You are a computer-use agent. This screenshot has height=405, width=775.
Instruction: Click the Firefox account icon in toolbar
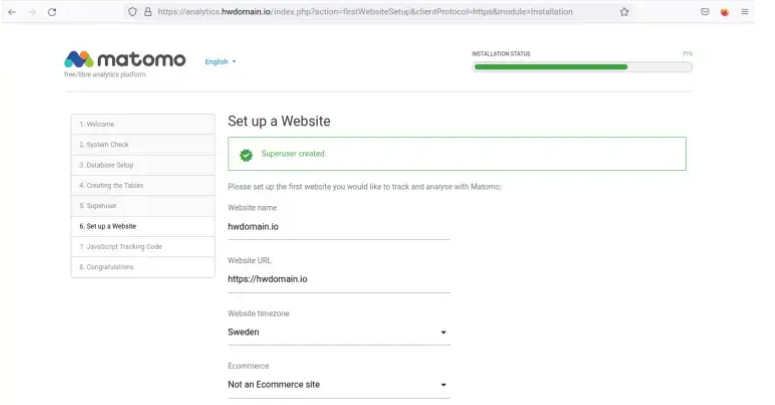[x=725, y=12]
